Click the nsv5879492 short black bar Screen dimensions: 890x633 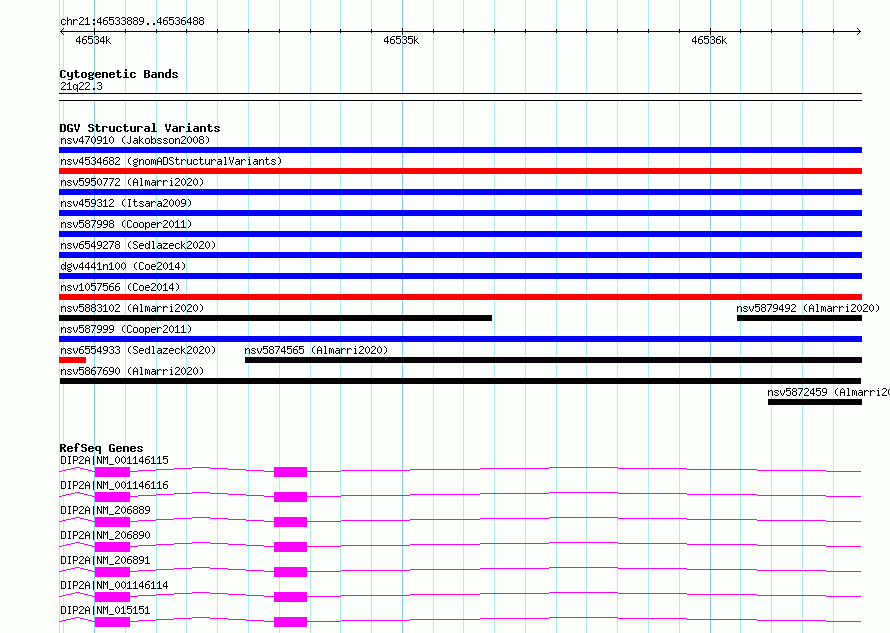[x=799, y=318]
